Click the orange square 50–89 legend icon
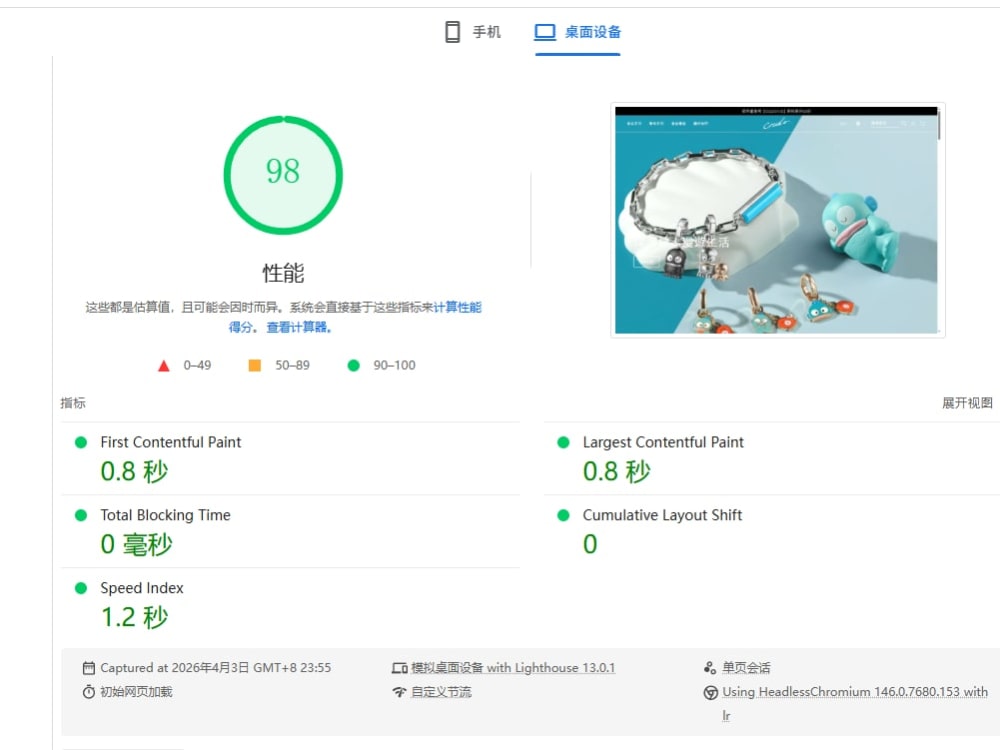The height and width of the screenshot is (750, 1000). point(254,365)
